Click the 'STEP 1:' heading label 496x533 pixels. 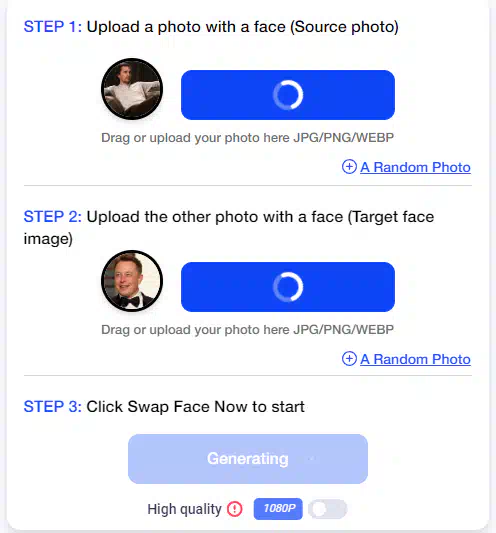click(53, 27)
